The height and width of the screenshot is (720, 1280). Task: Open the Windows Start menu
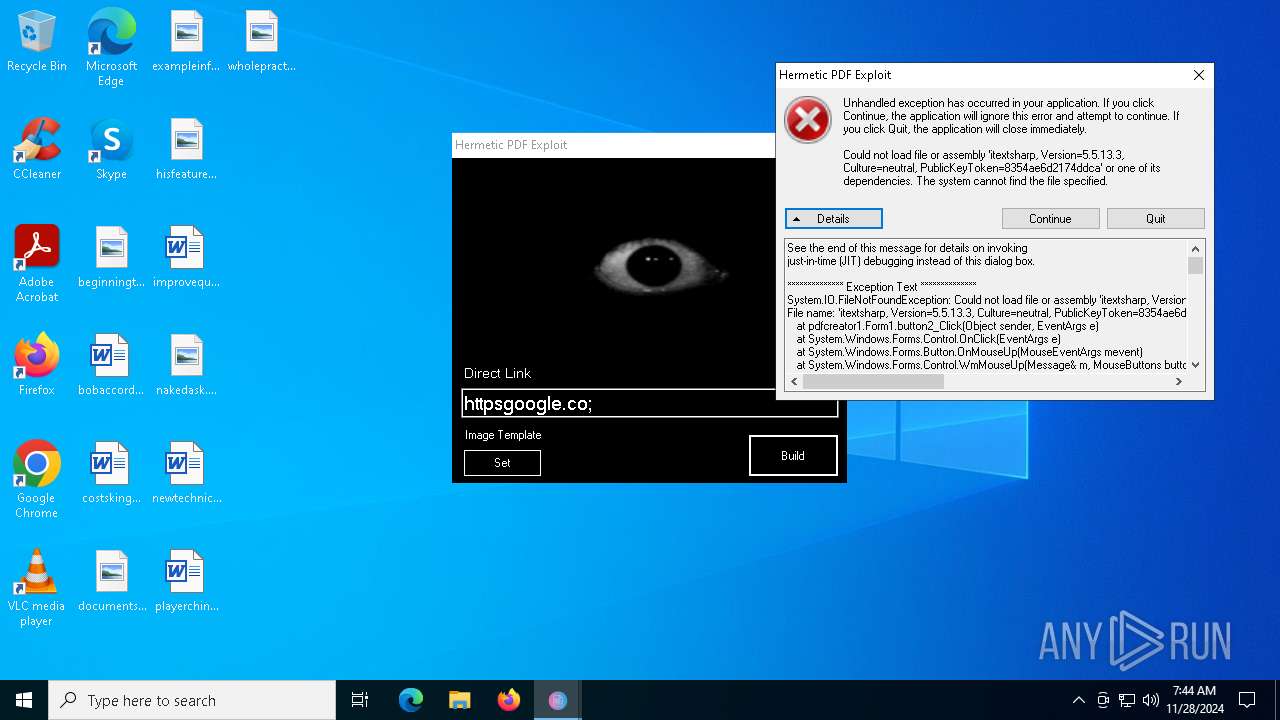tap(24, 700)
